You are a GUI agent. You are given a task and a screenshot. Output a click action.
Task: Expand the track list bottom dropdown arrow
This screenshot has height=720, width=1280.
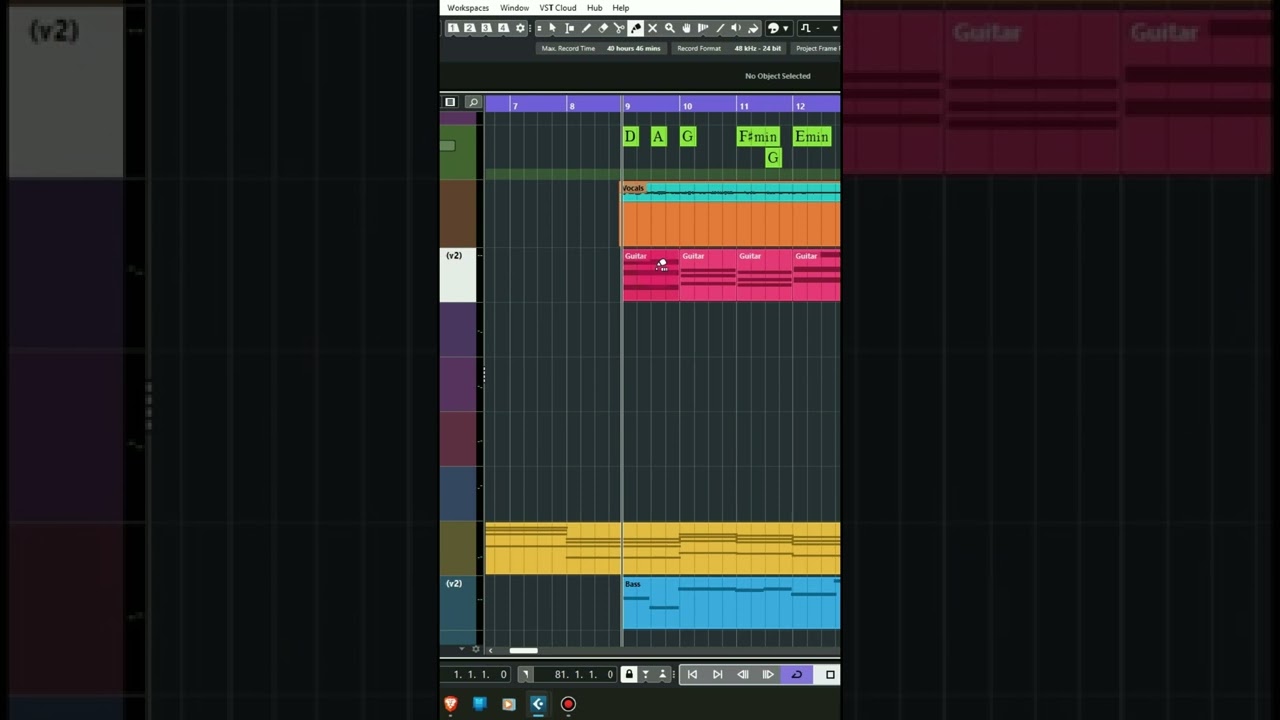(462, 649)
